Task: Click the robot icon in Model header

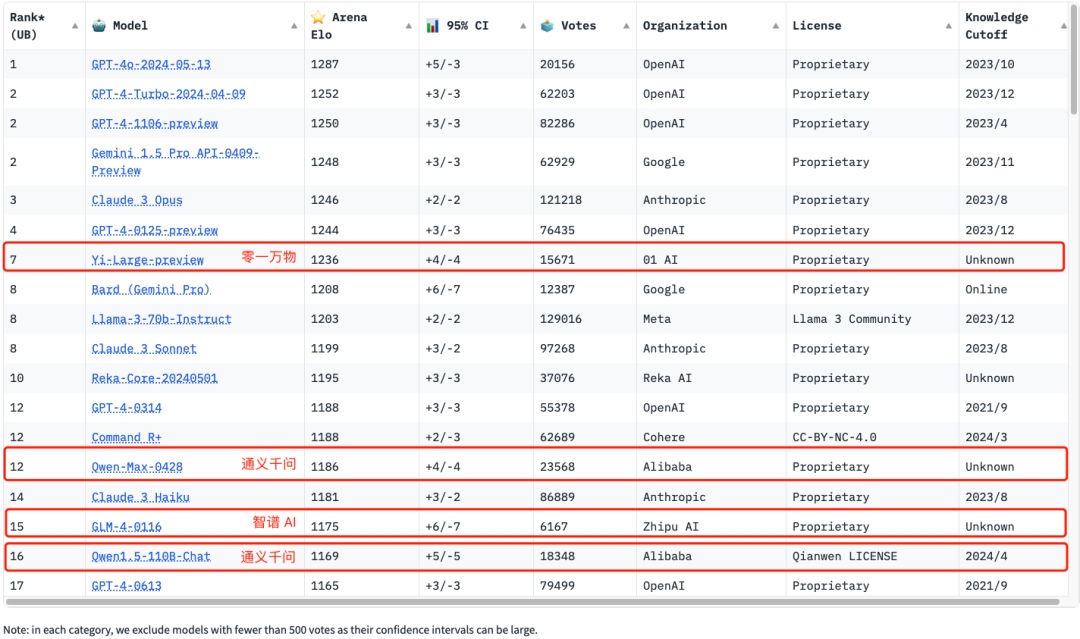Action: point(99,25)
